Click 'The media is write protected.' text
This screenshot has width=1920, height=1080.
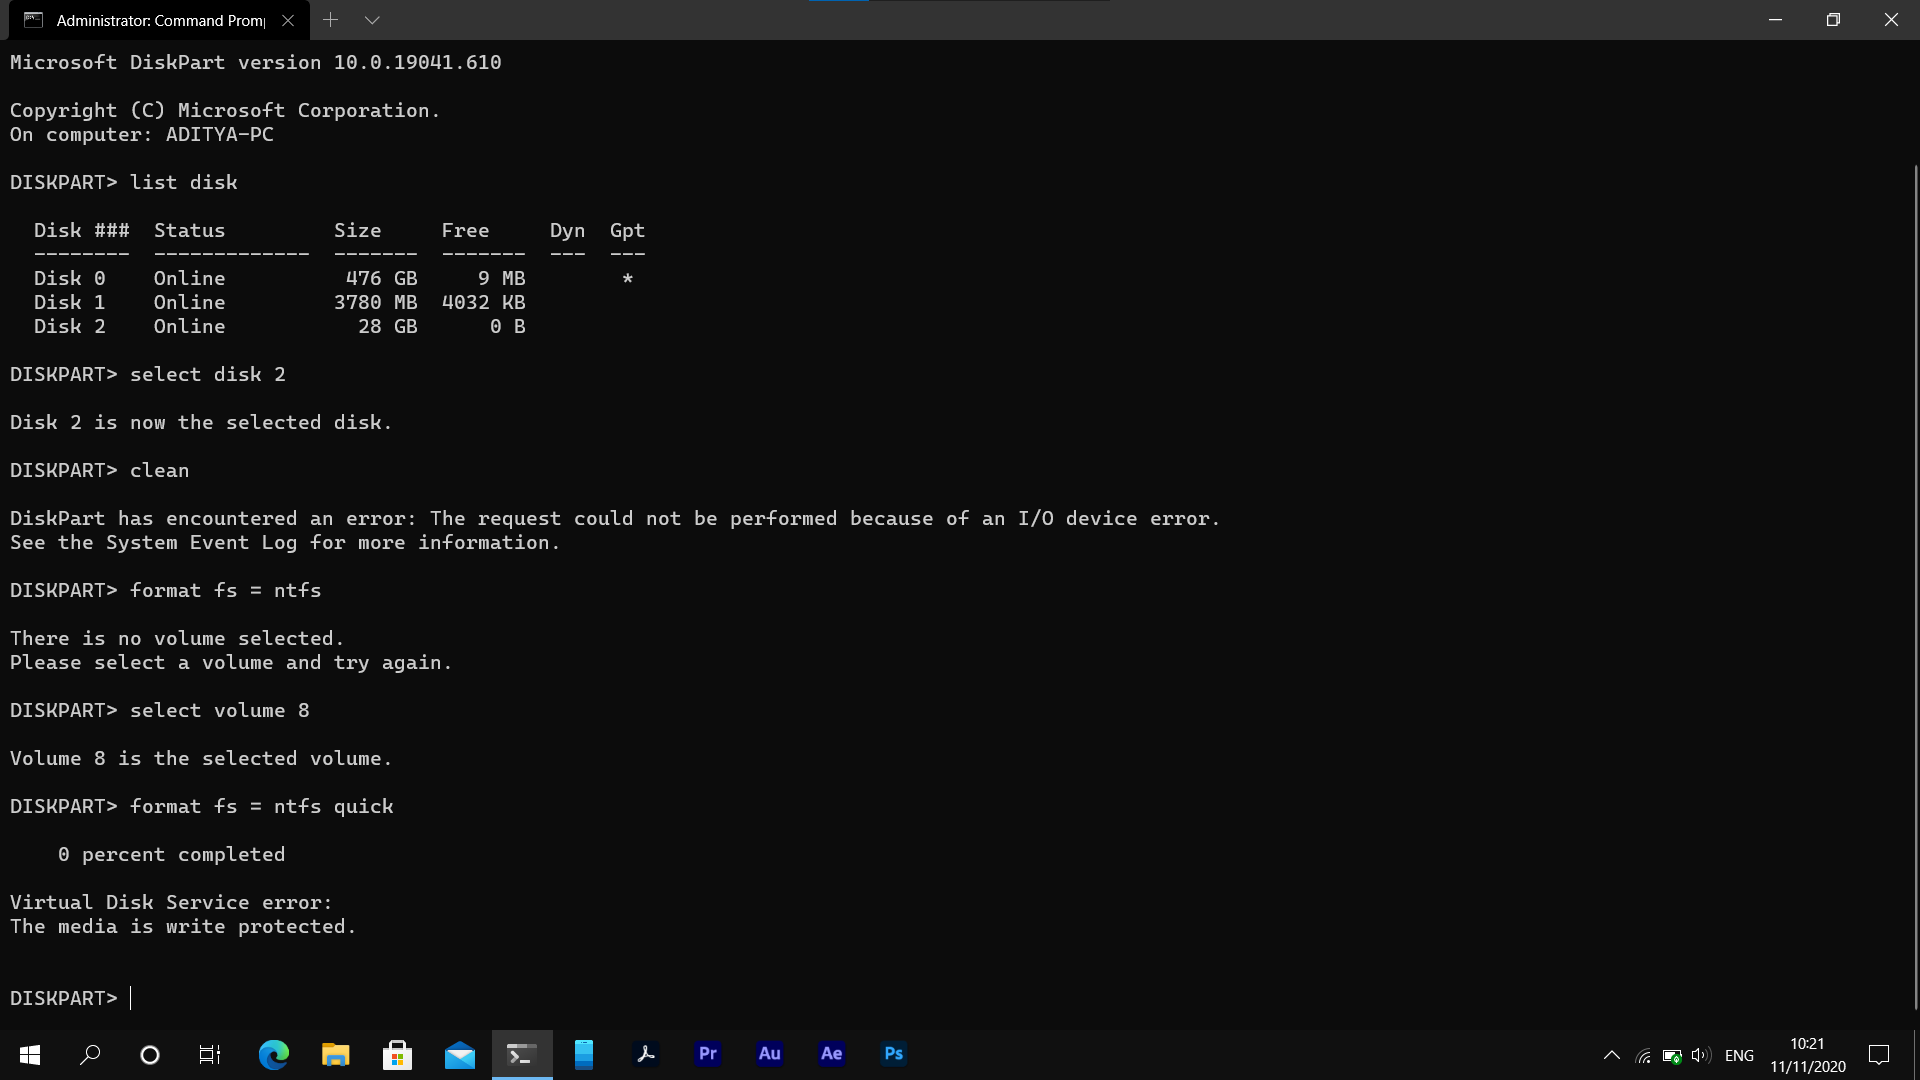click(183, 926)
